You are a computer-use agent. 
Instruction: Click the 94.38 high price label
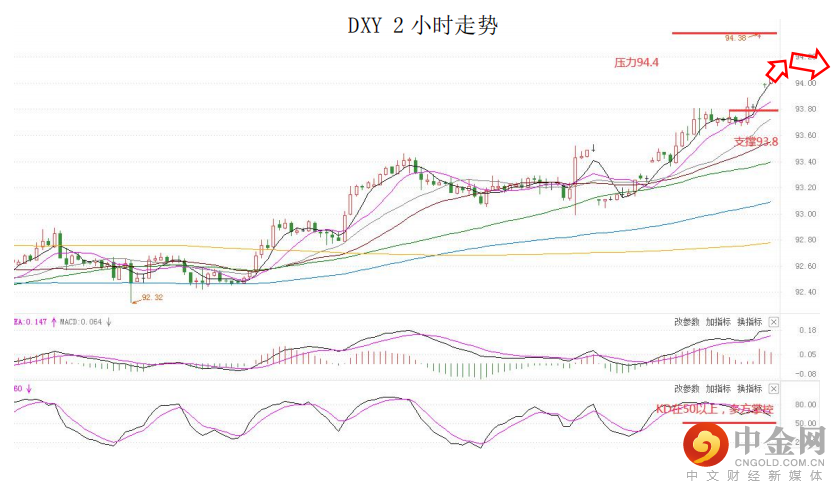pos(736,38)
